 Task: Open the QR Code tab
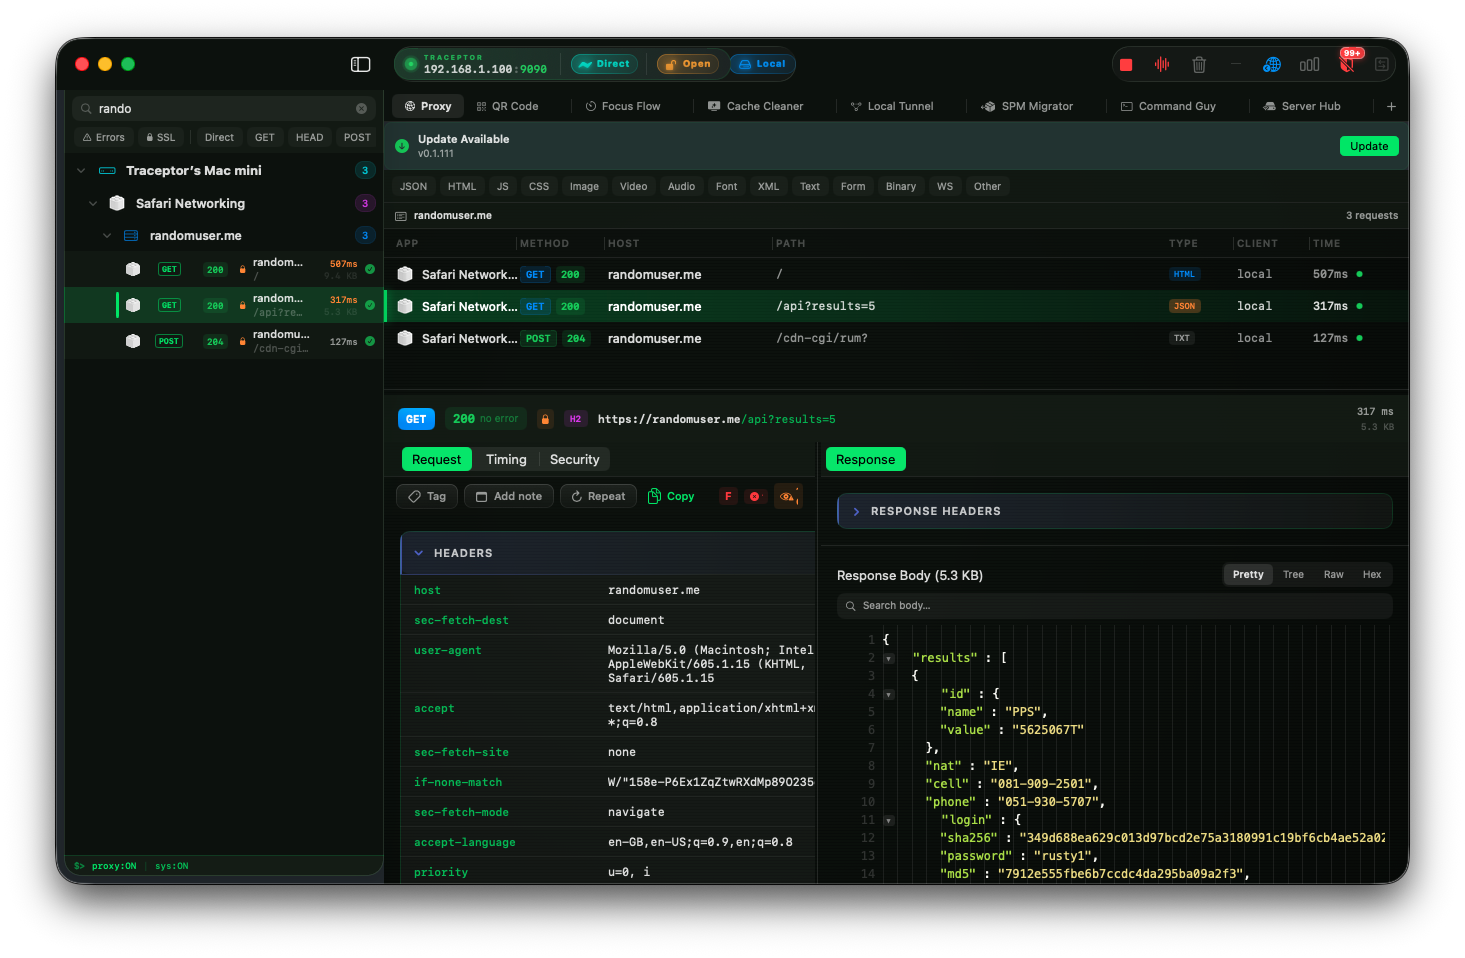pyautogui.click(x=507, y=107)
